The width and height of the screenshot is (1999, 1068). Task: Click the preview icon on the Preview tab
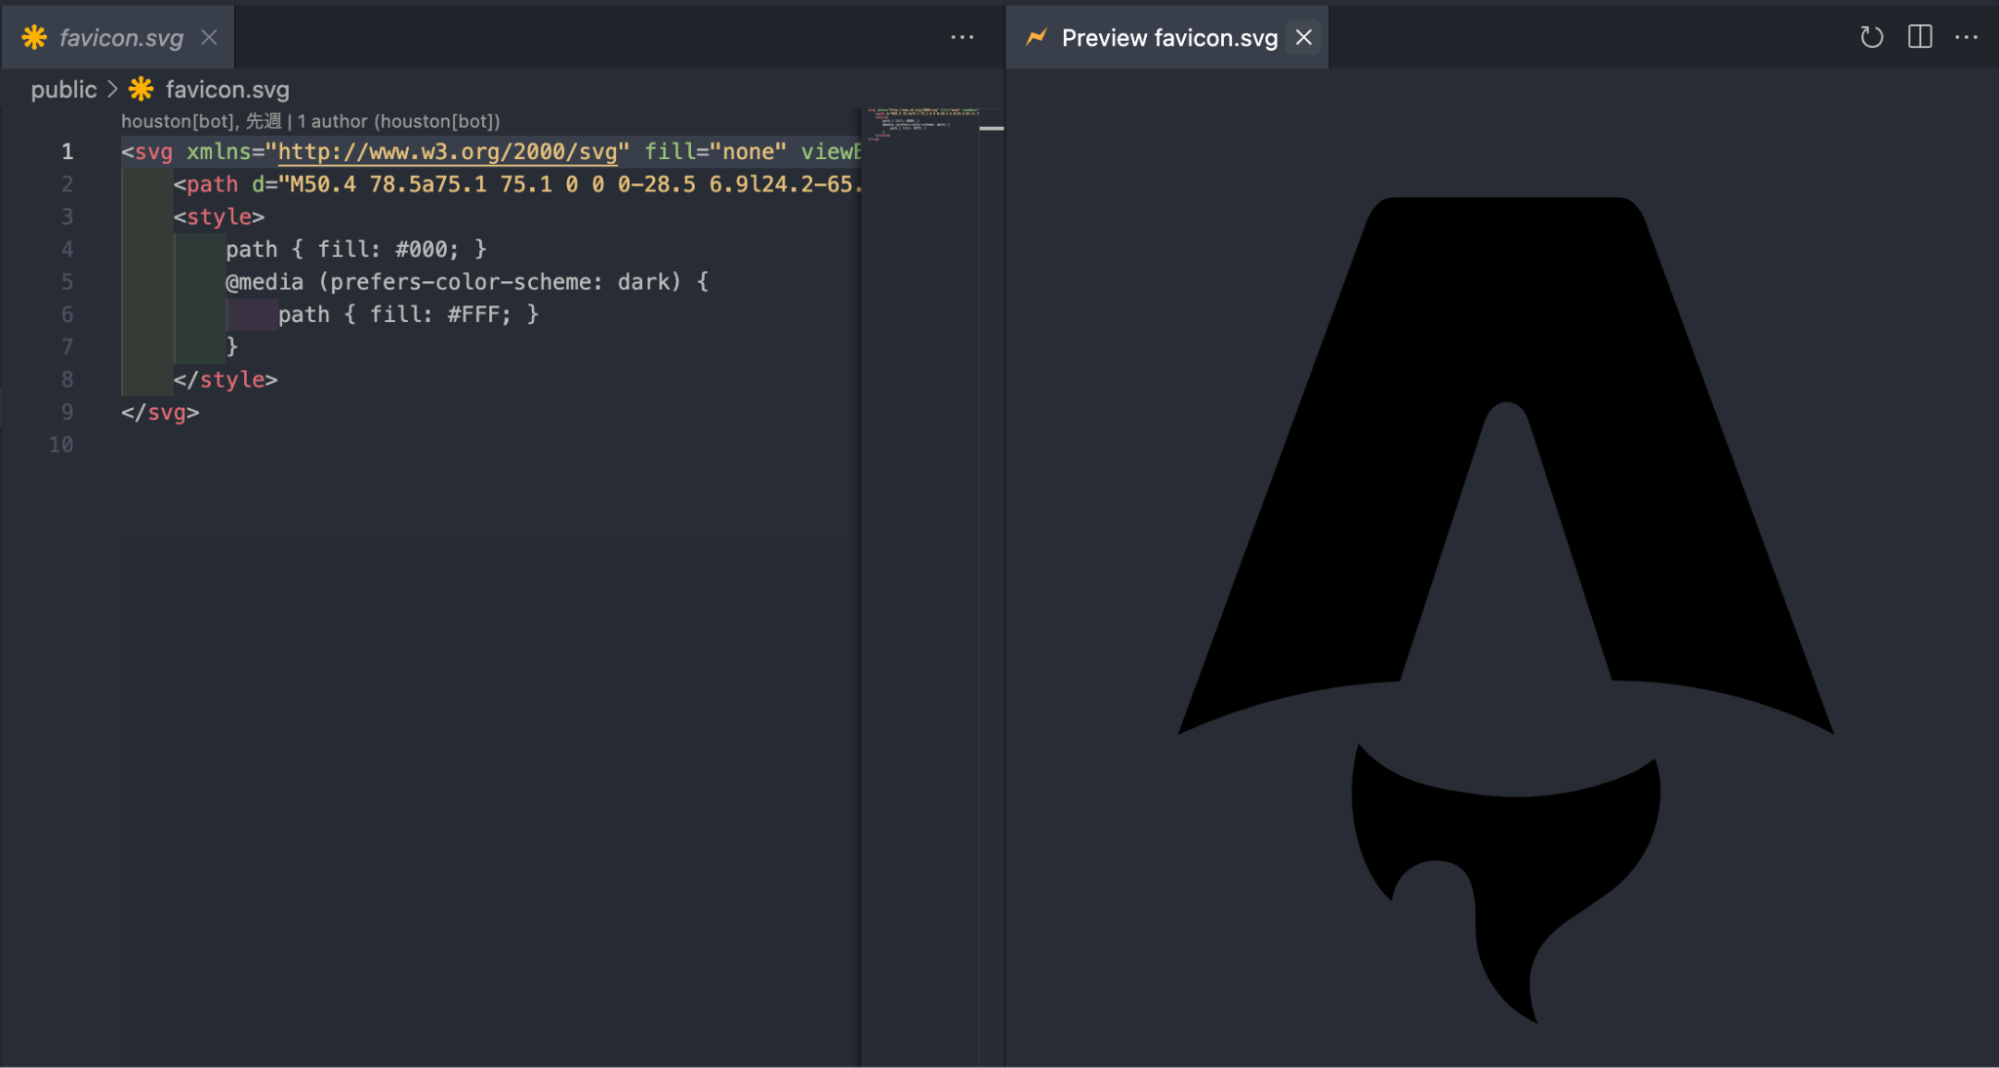(x=1036, y=37)
